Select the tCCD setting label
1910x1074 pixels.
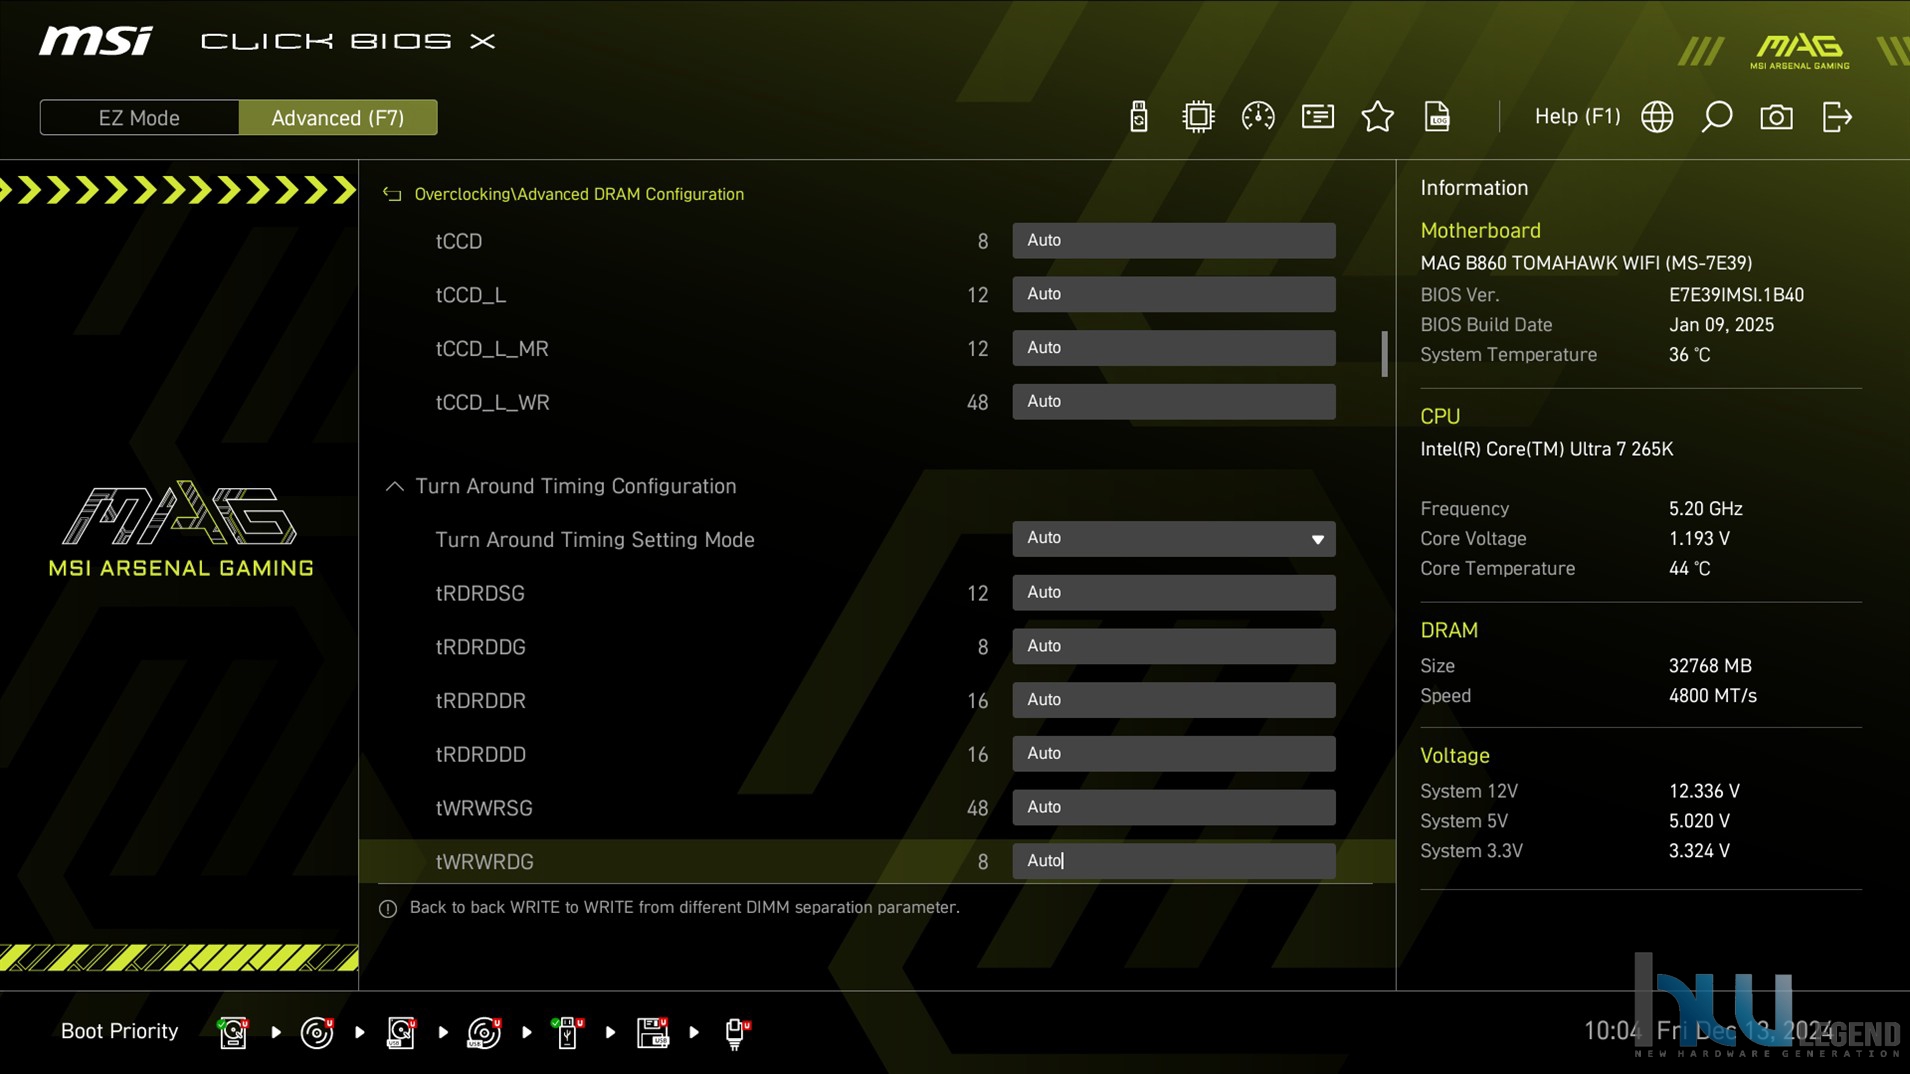(x=459, y=241)
